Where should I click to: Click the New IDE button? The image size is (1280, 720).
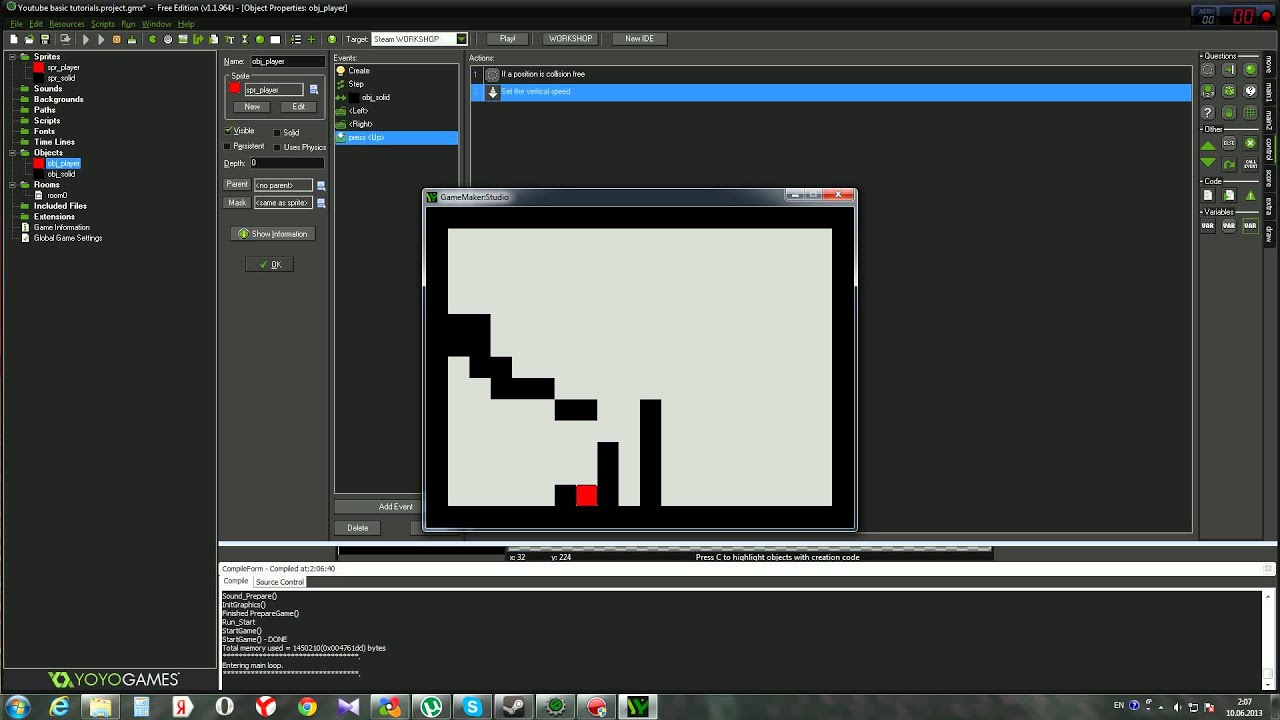(x=639, y=39)
